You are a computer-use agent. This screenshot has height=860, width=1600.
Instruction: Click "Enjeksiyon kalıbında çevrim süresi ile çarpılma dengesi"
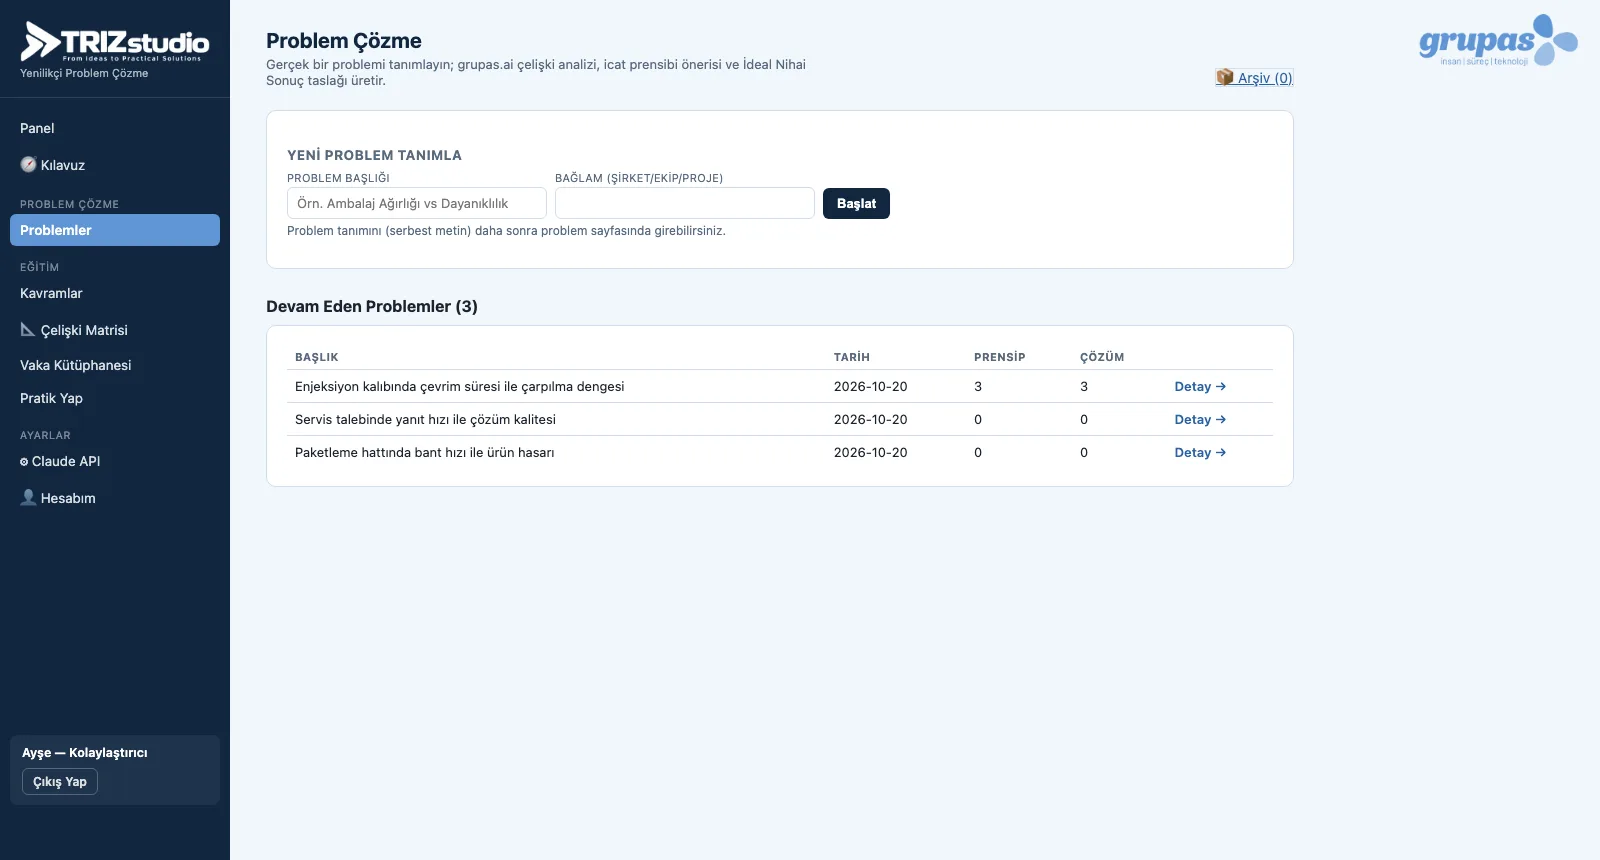459,386
